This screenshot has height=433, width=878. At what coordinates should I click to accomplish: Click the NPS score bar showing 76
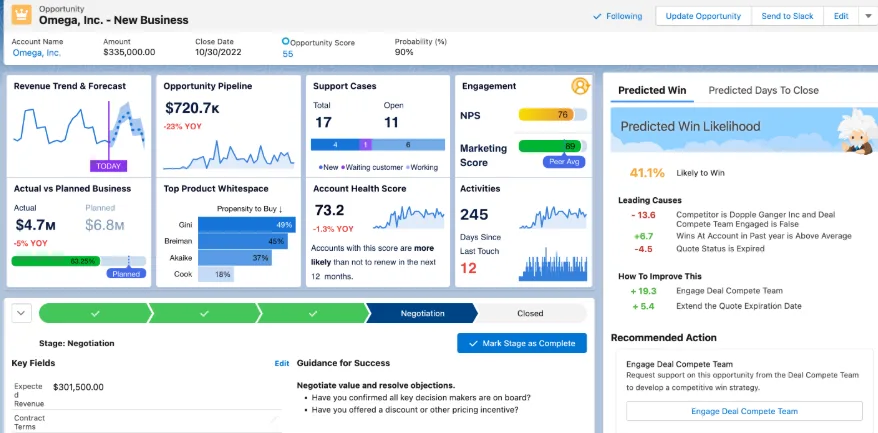tap(553, 115)
